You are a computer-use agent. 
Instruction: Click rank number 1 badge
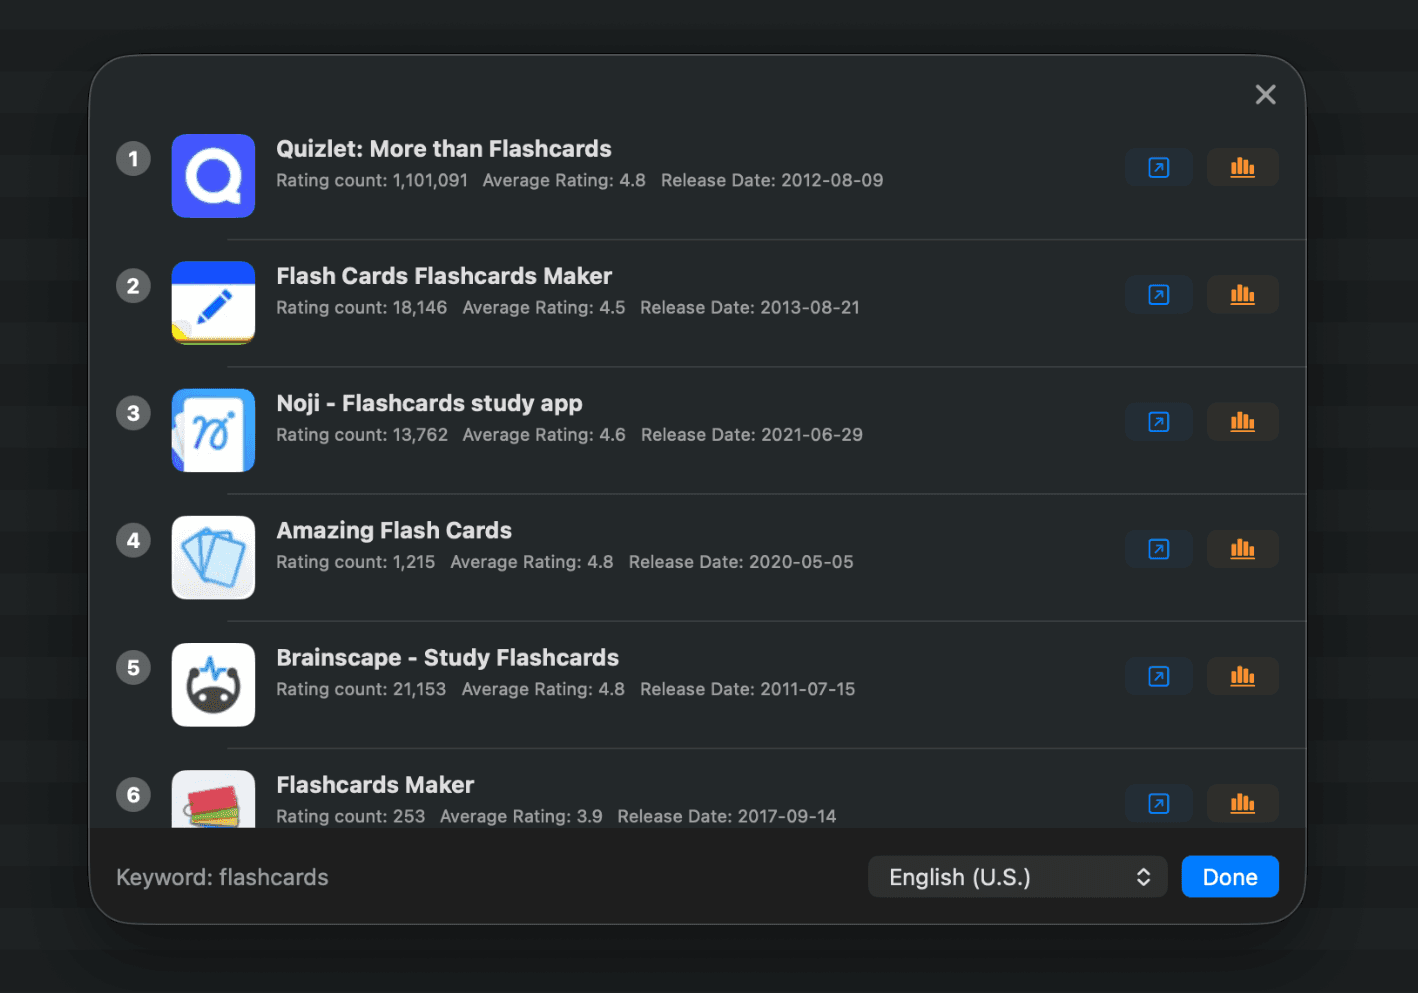tap(133, 158)
